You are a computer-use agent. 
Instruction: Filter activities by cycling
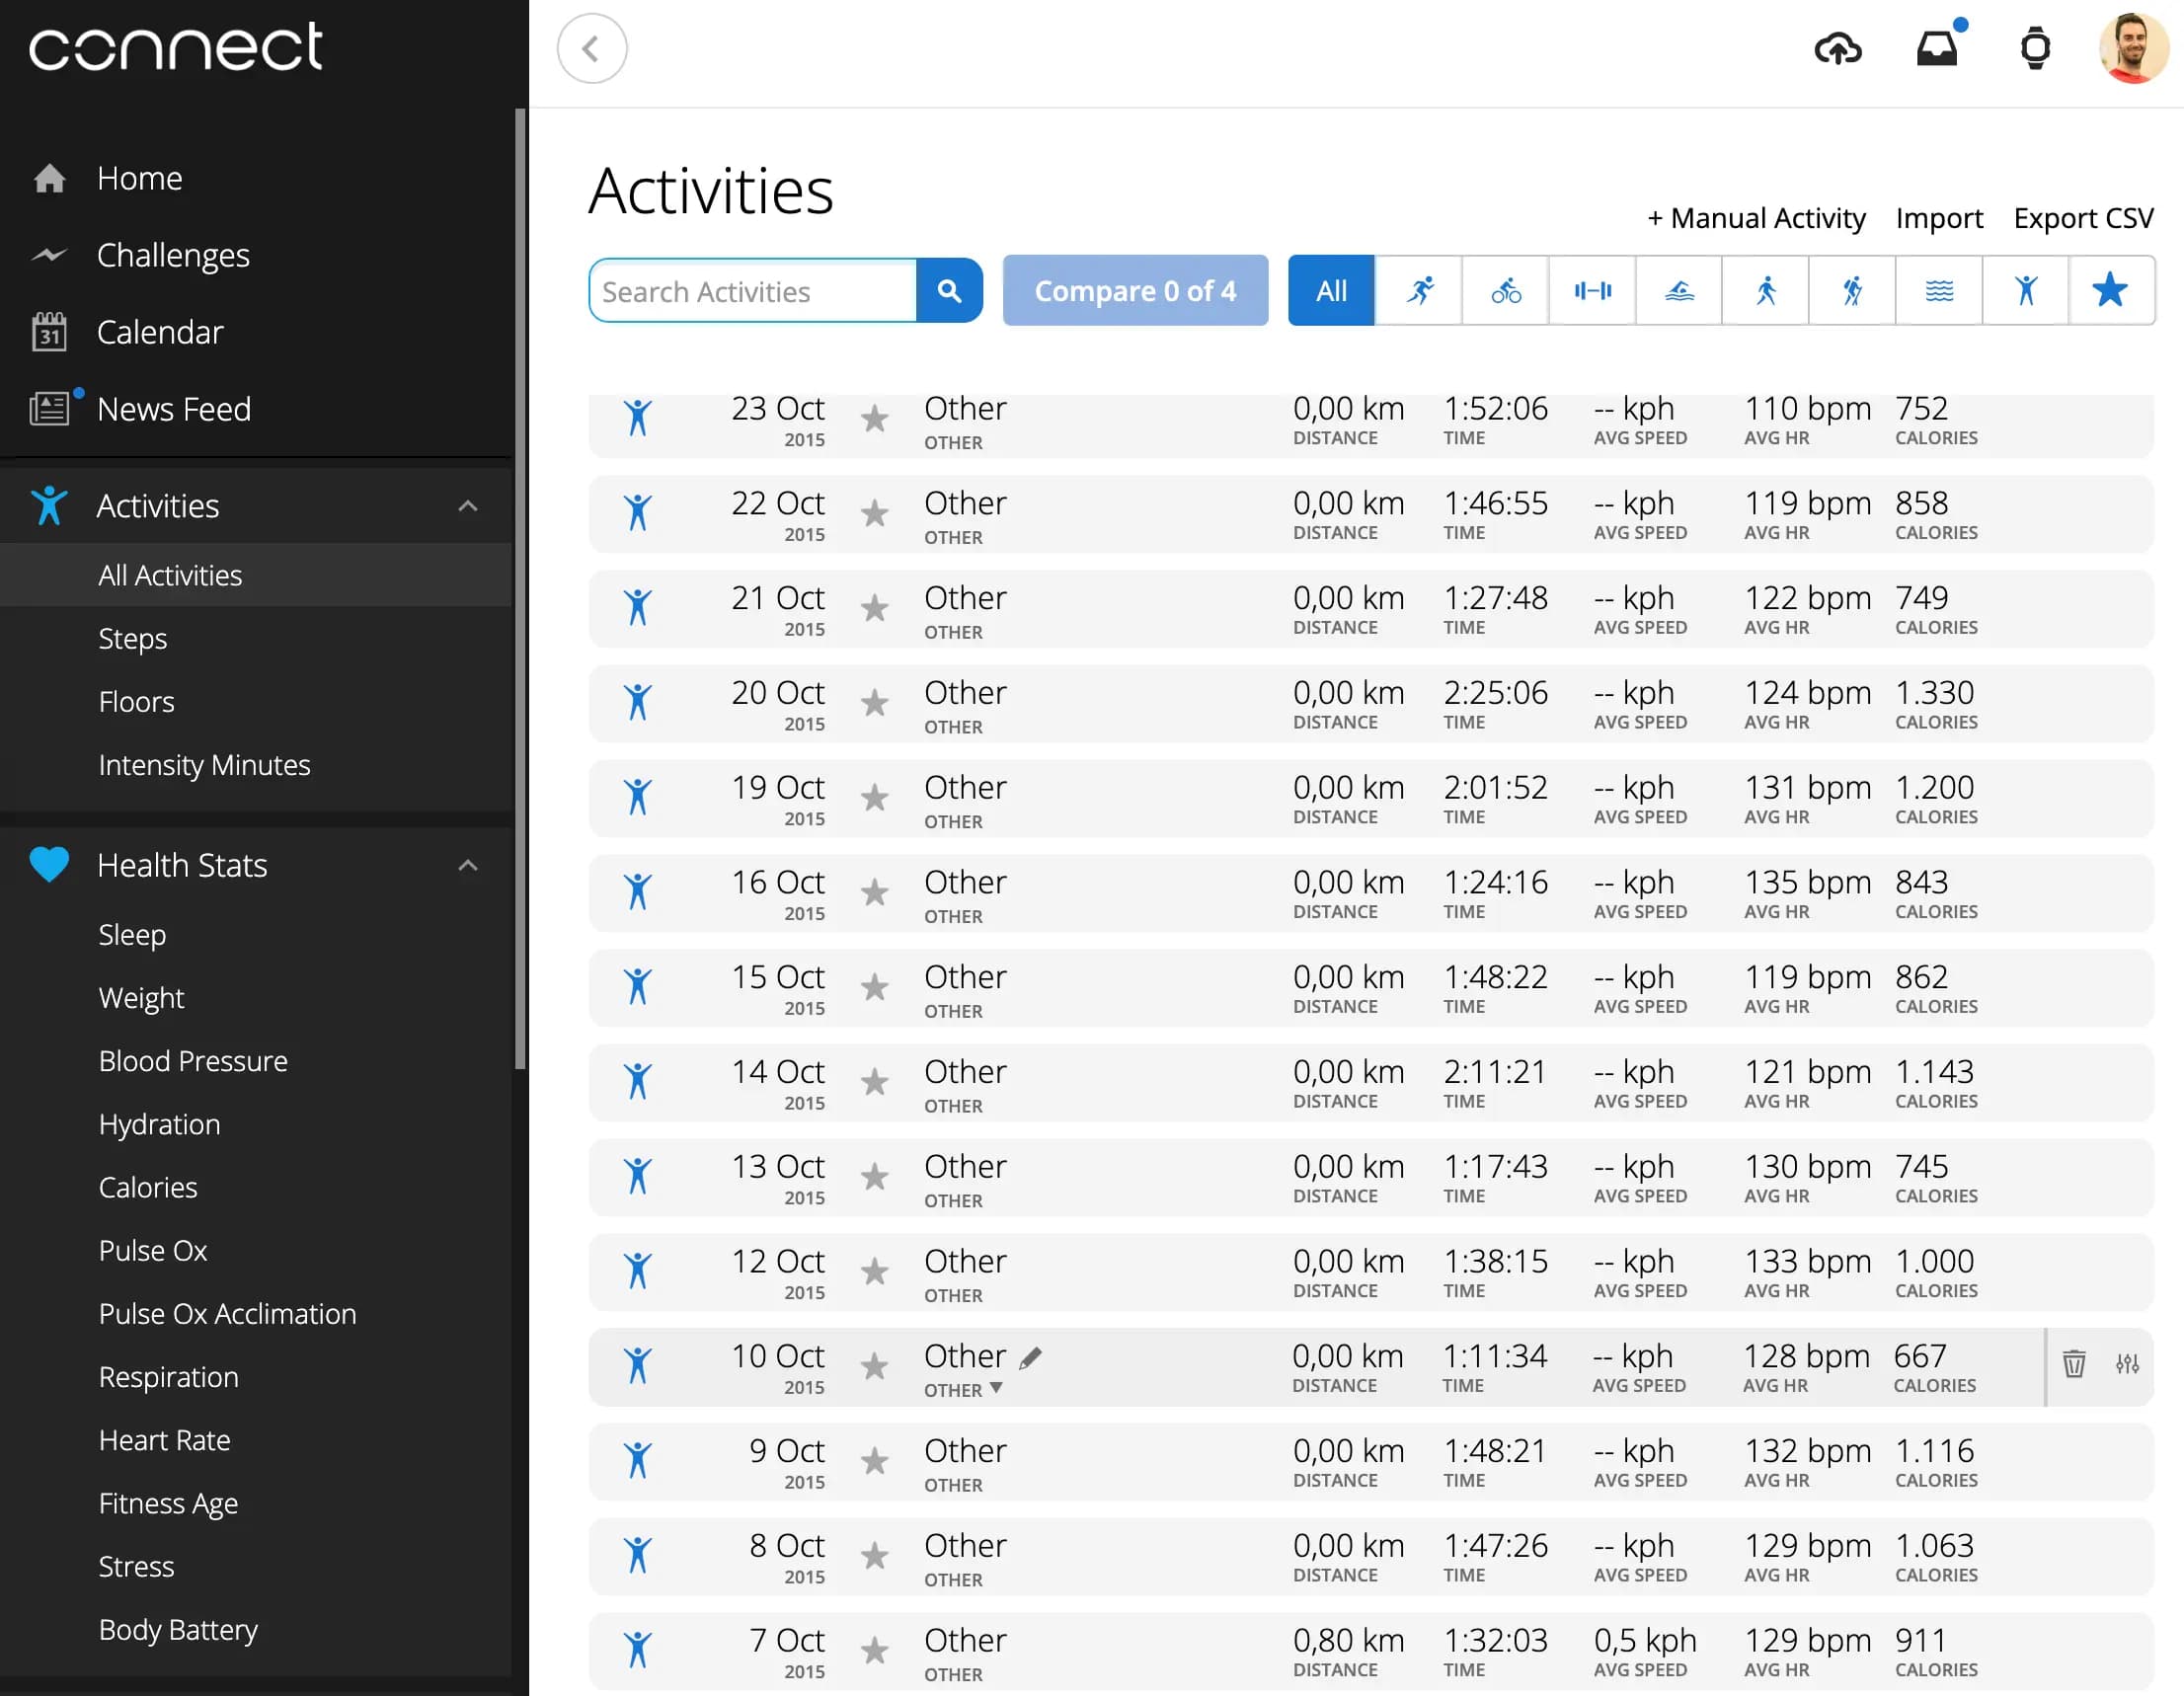(x=1505, y=290)
